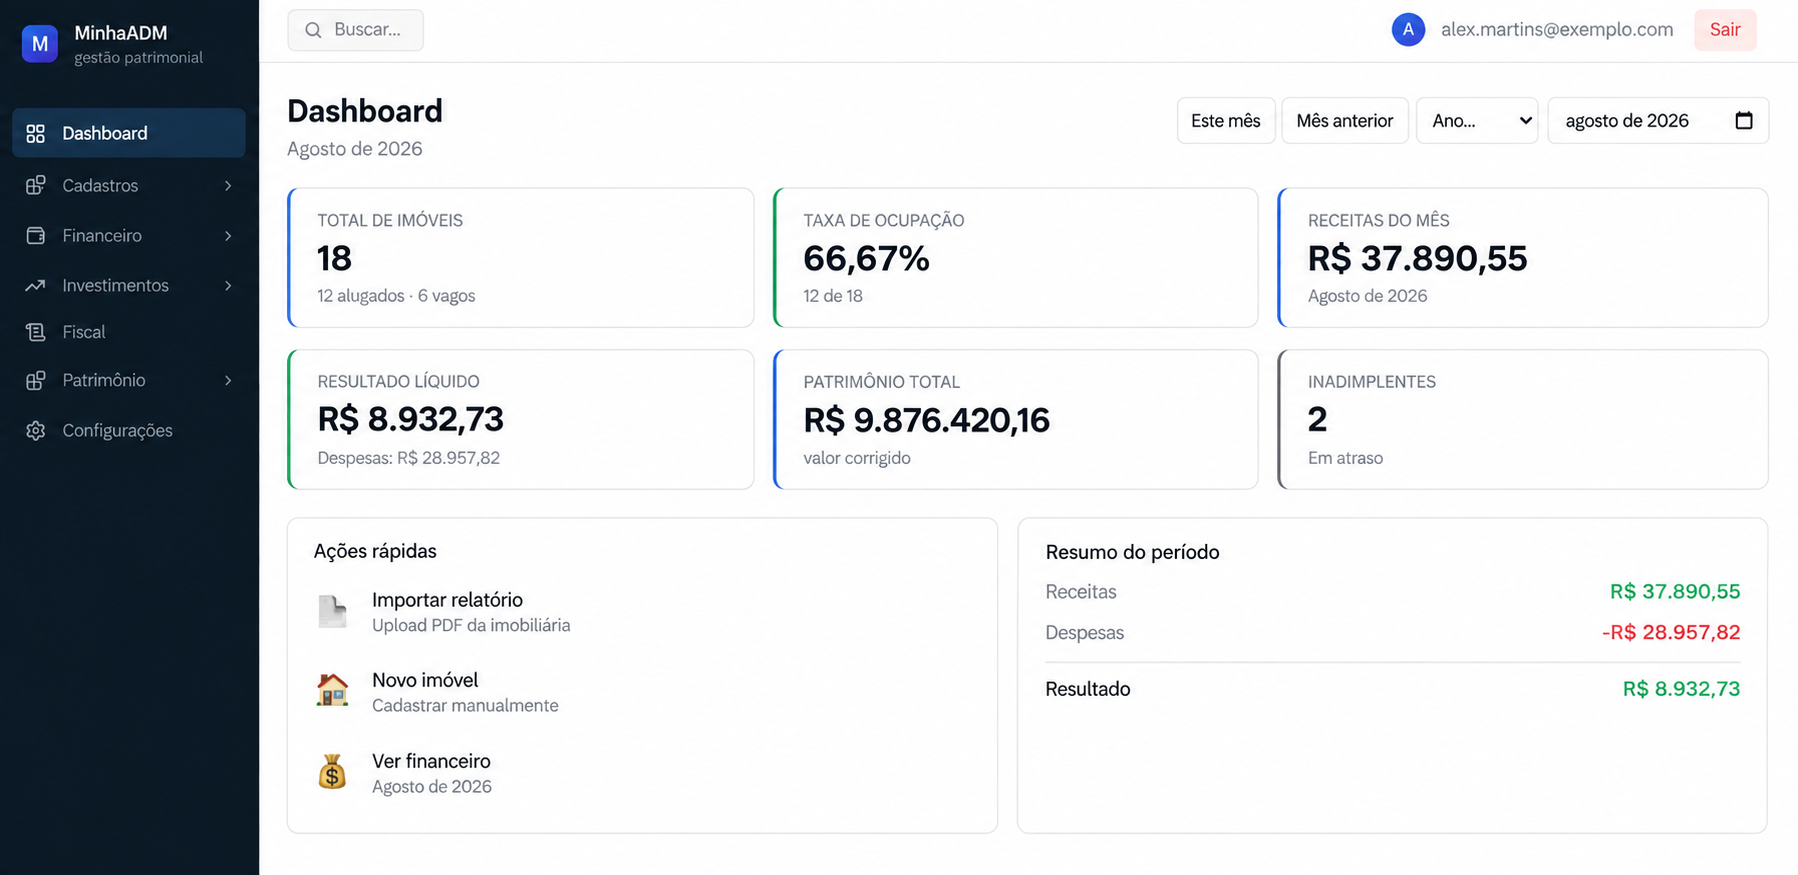
Task: Expand the Investimentos submenu chevron
Action: coord(228,285)
